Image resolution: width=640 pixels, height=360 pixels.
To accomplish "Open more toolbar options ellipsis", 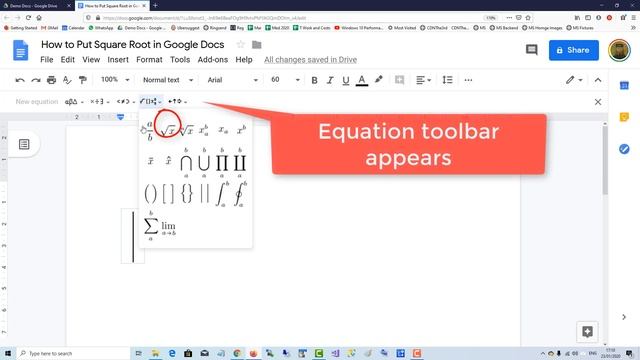I will (x=468, y=80).
